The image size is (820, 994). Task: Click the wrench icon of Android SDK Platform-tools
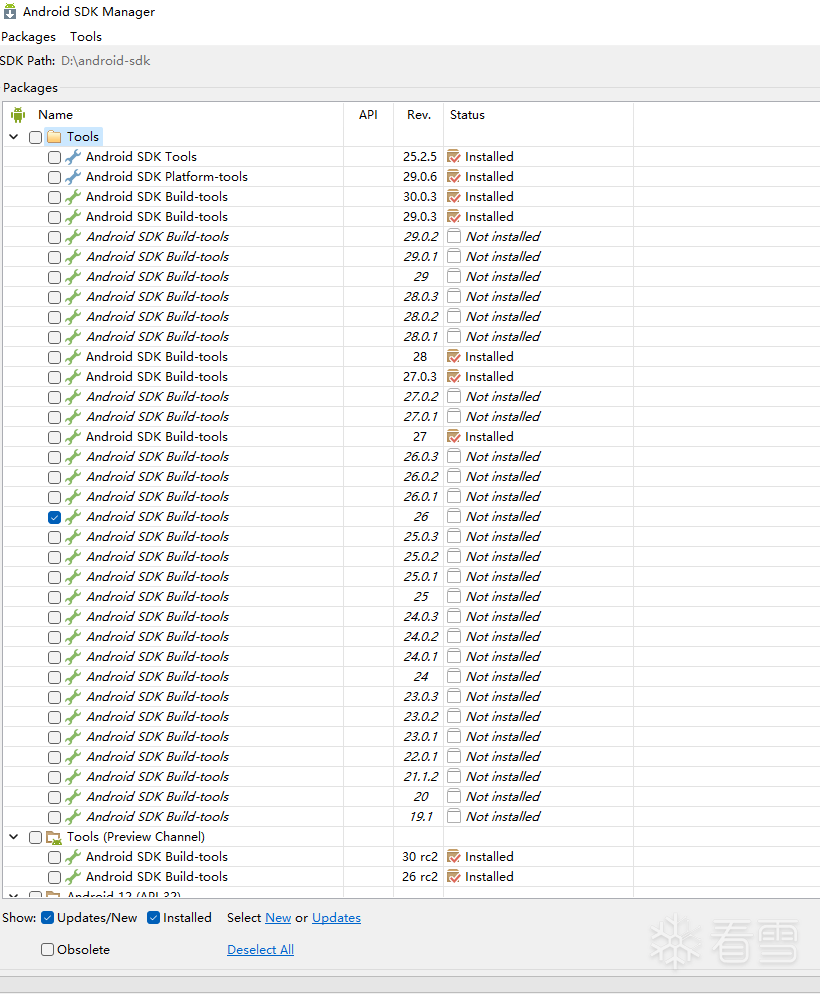click(73, 177)
